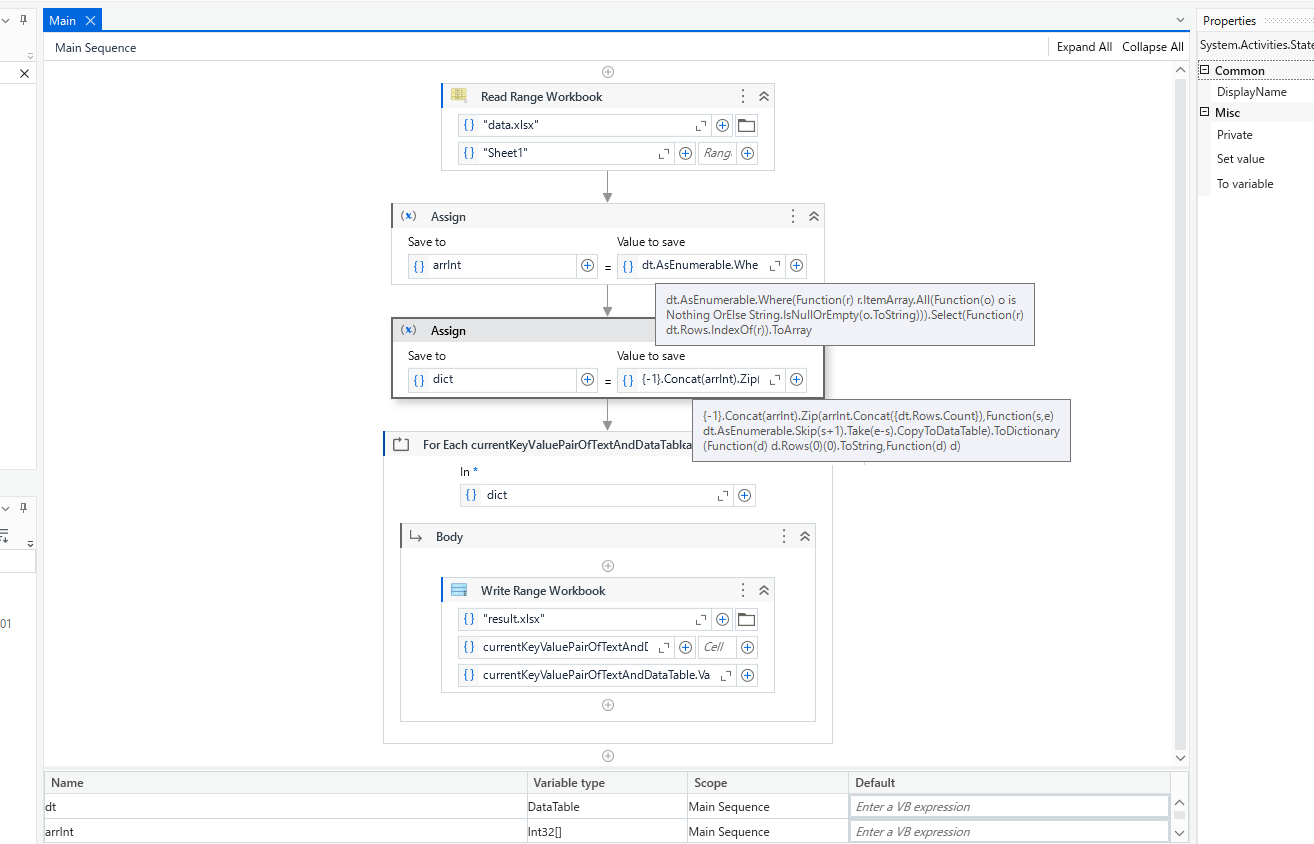Switch to the Main tab
Image resolution: width=1314 pixels, height=844 pixels.
[63, 18]
